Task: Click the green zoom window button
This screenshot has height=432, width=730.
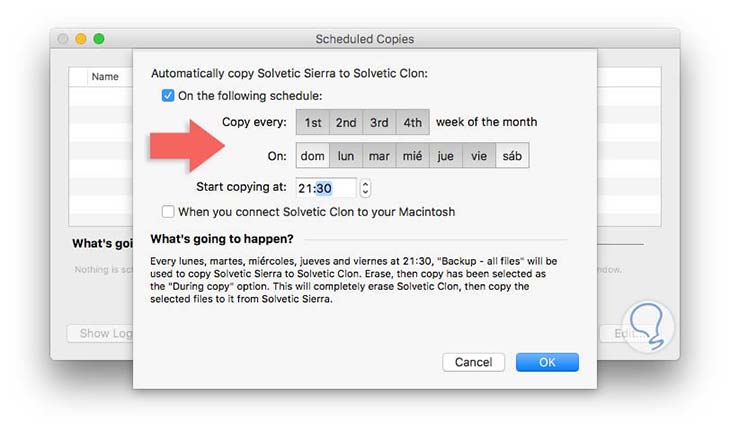Action: tap(99, 39)
